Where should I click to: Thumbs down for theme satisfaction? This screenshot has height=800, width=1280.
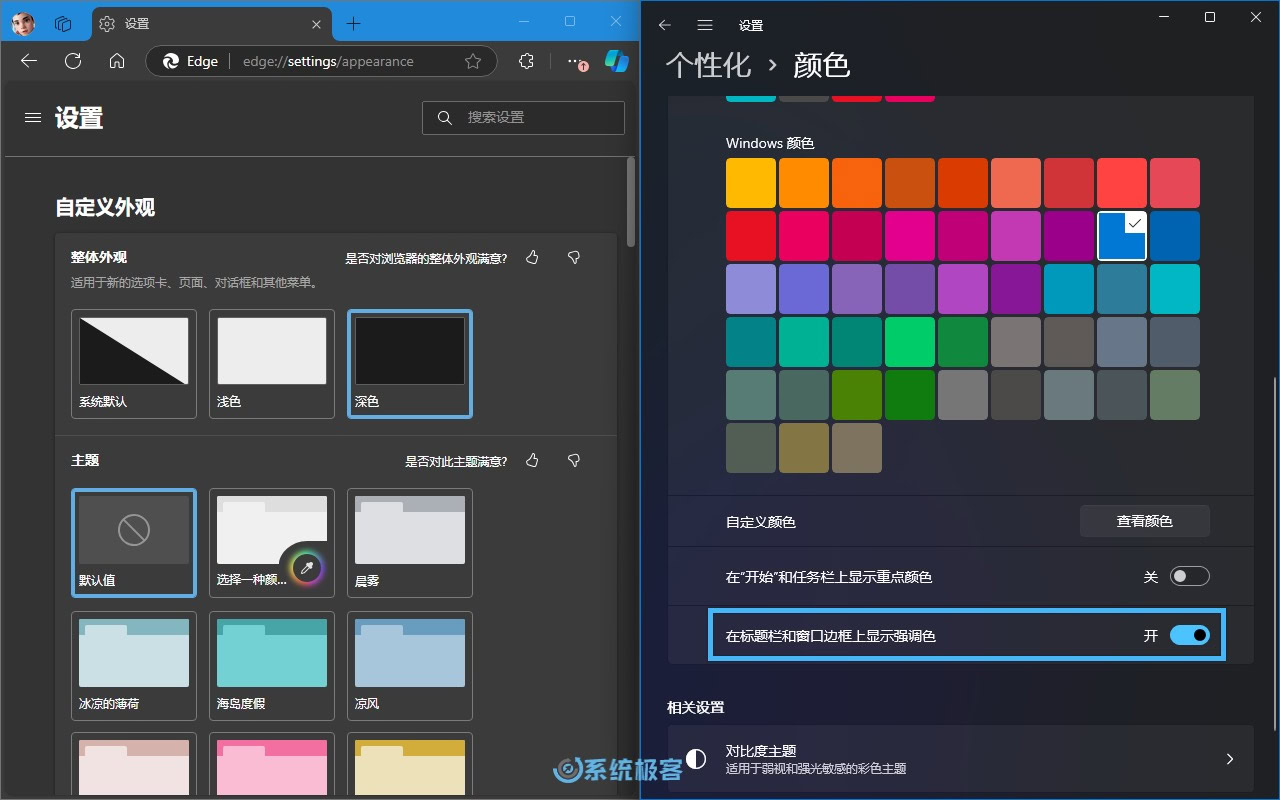click(574, 461)
